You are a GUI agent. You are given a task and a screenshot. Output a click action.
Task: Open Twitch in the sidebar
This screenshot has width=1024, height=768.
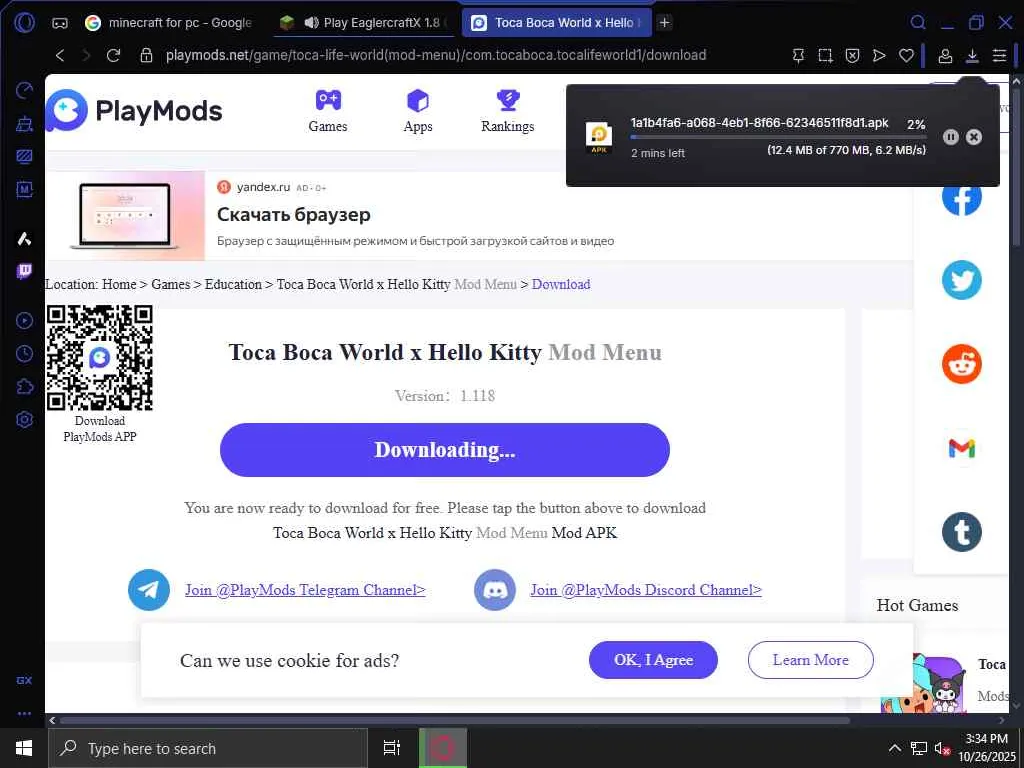tap(24, 271)
